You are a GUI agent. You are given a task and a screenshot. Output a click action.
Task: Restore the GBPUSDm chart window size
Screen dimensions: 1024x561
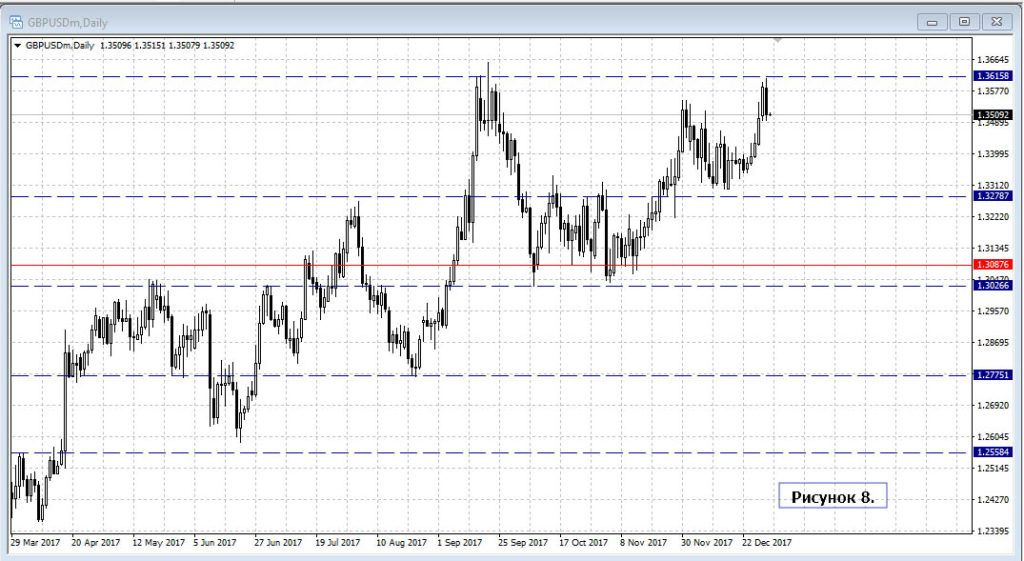[965, 21]
